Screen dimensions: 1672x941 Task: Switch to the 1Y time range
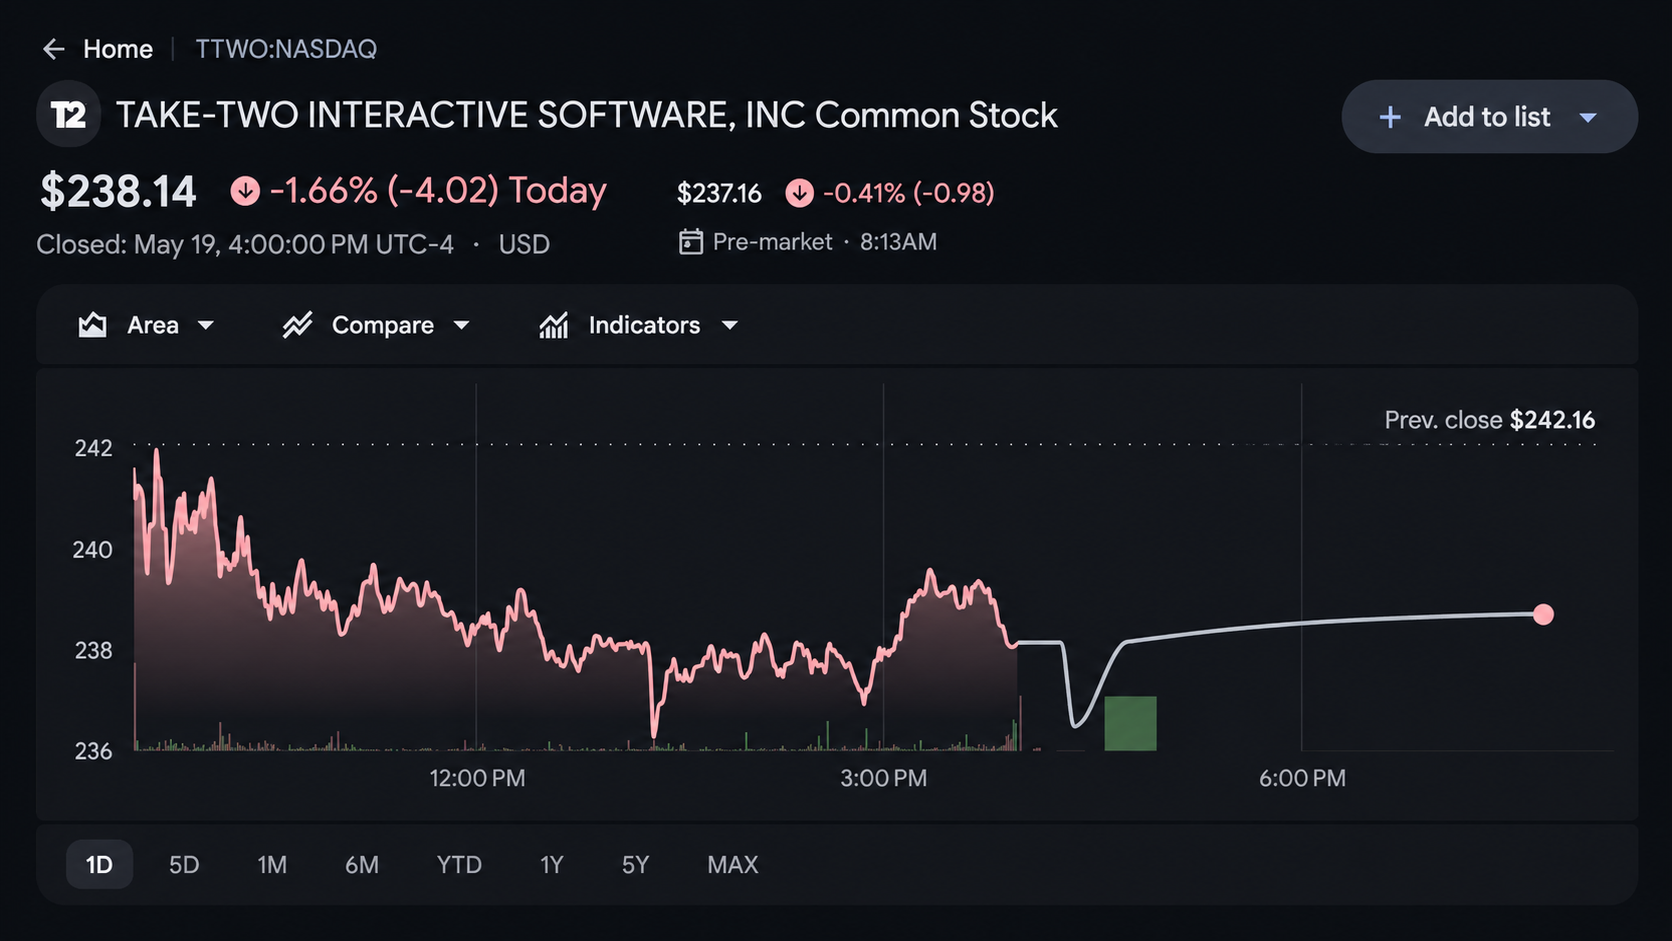click(x=552, y=865)
